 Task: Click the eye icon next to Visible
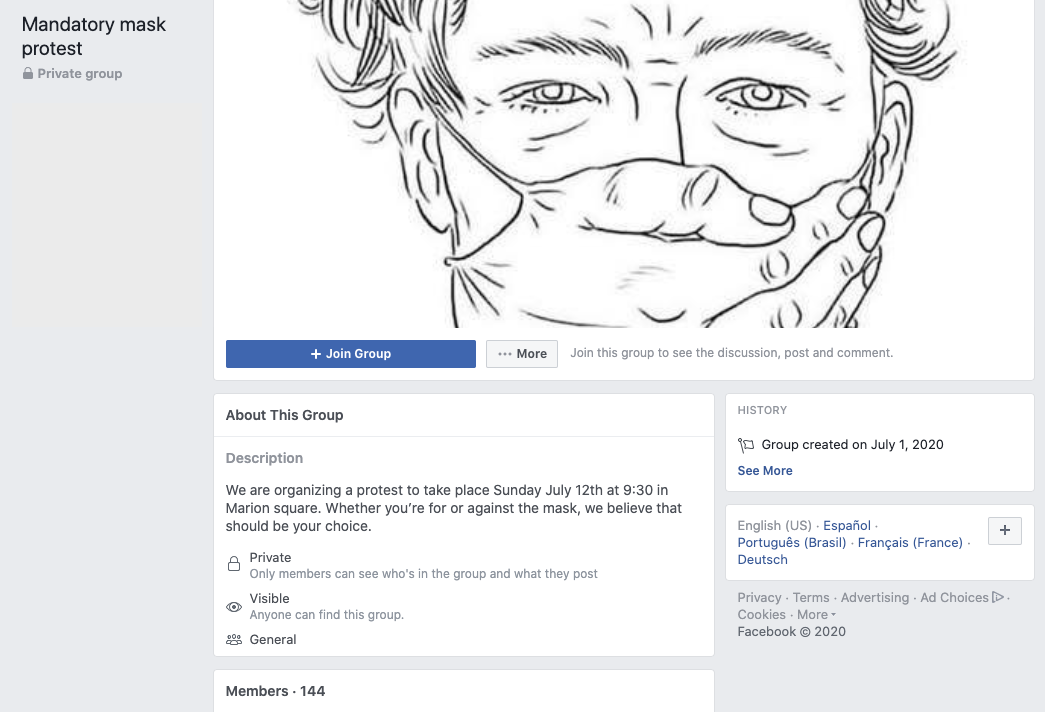click(x=233, y=606)
